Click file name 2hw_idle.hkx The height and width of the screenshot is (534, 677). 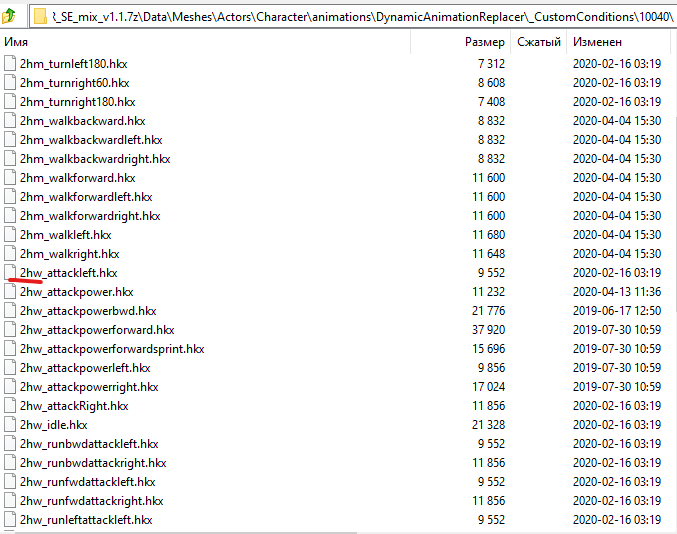[54, 425]
